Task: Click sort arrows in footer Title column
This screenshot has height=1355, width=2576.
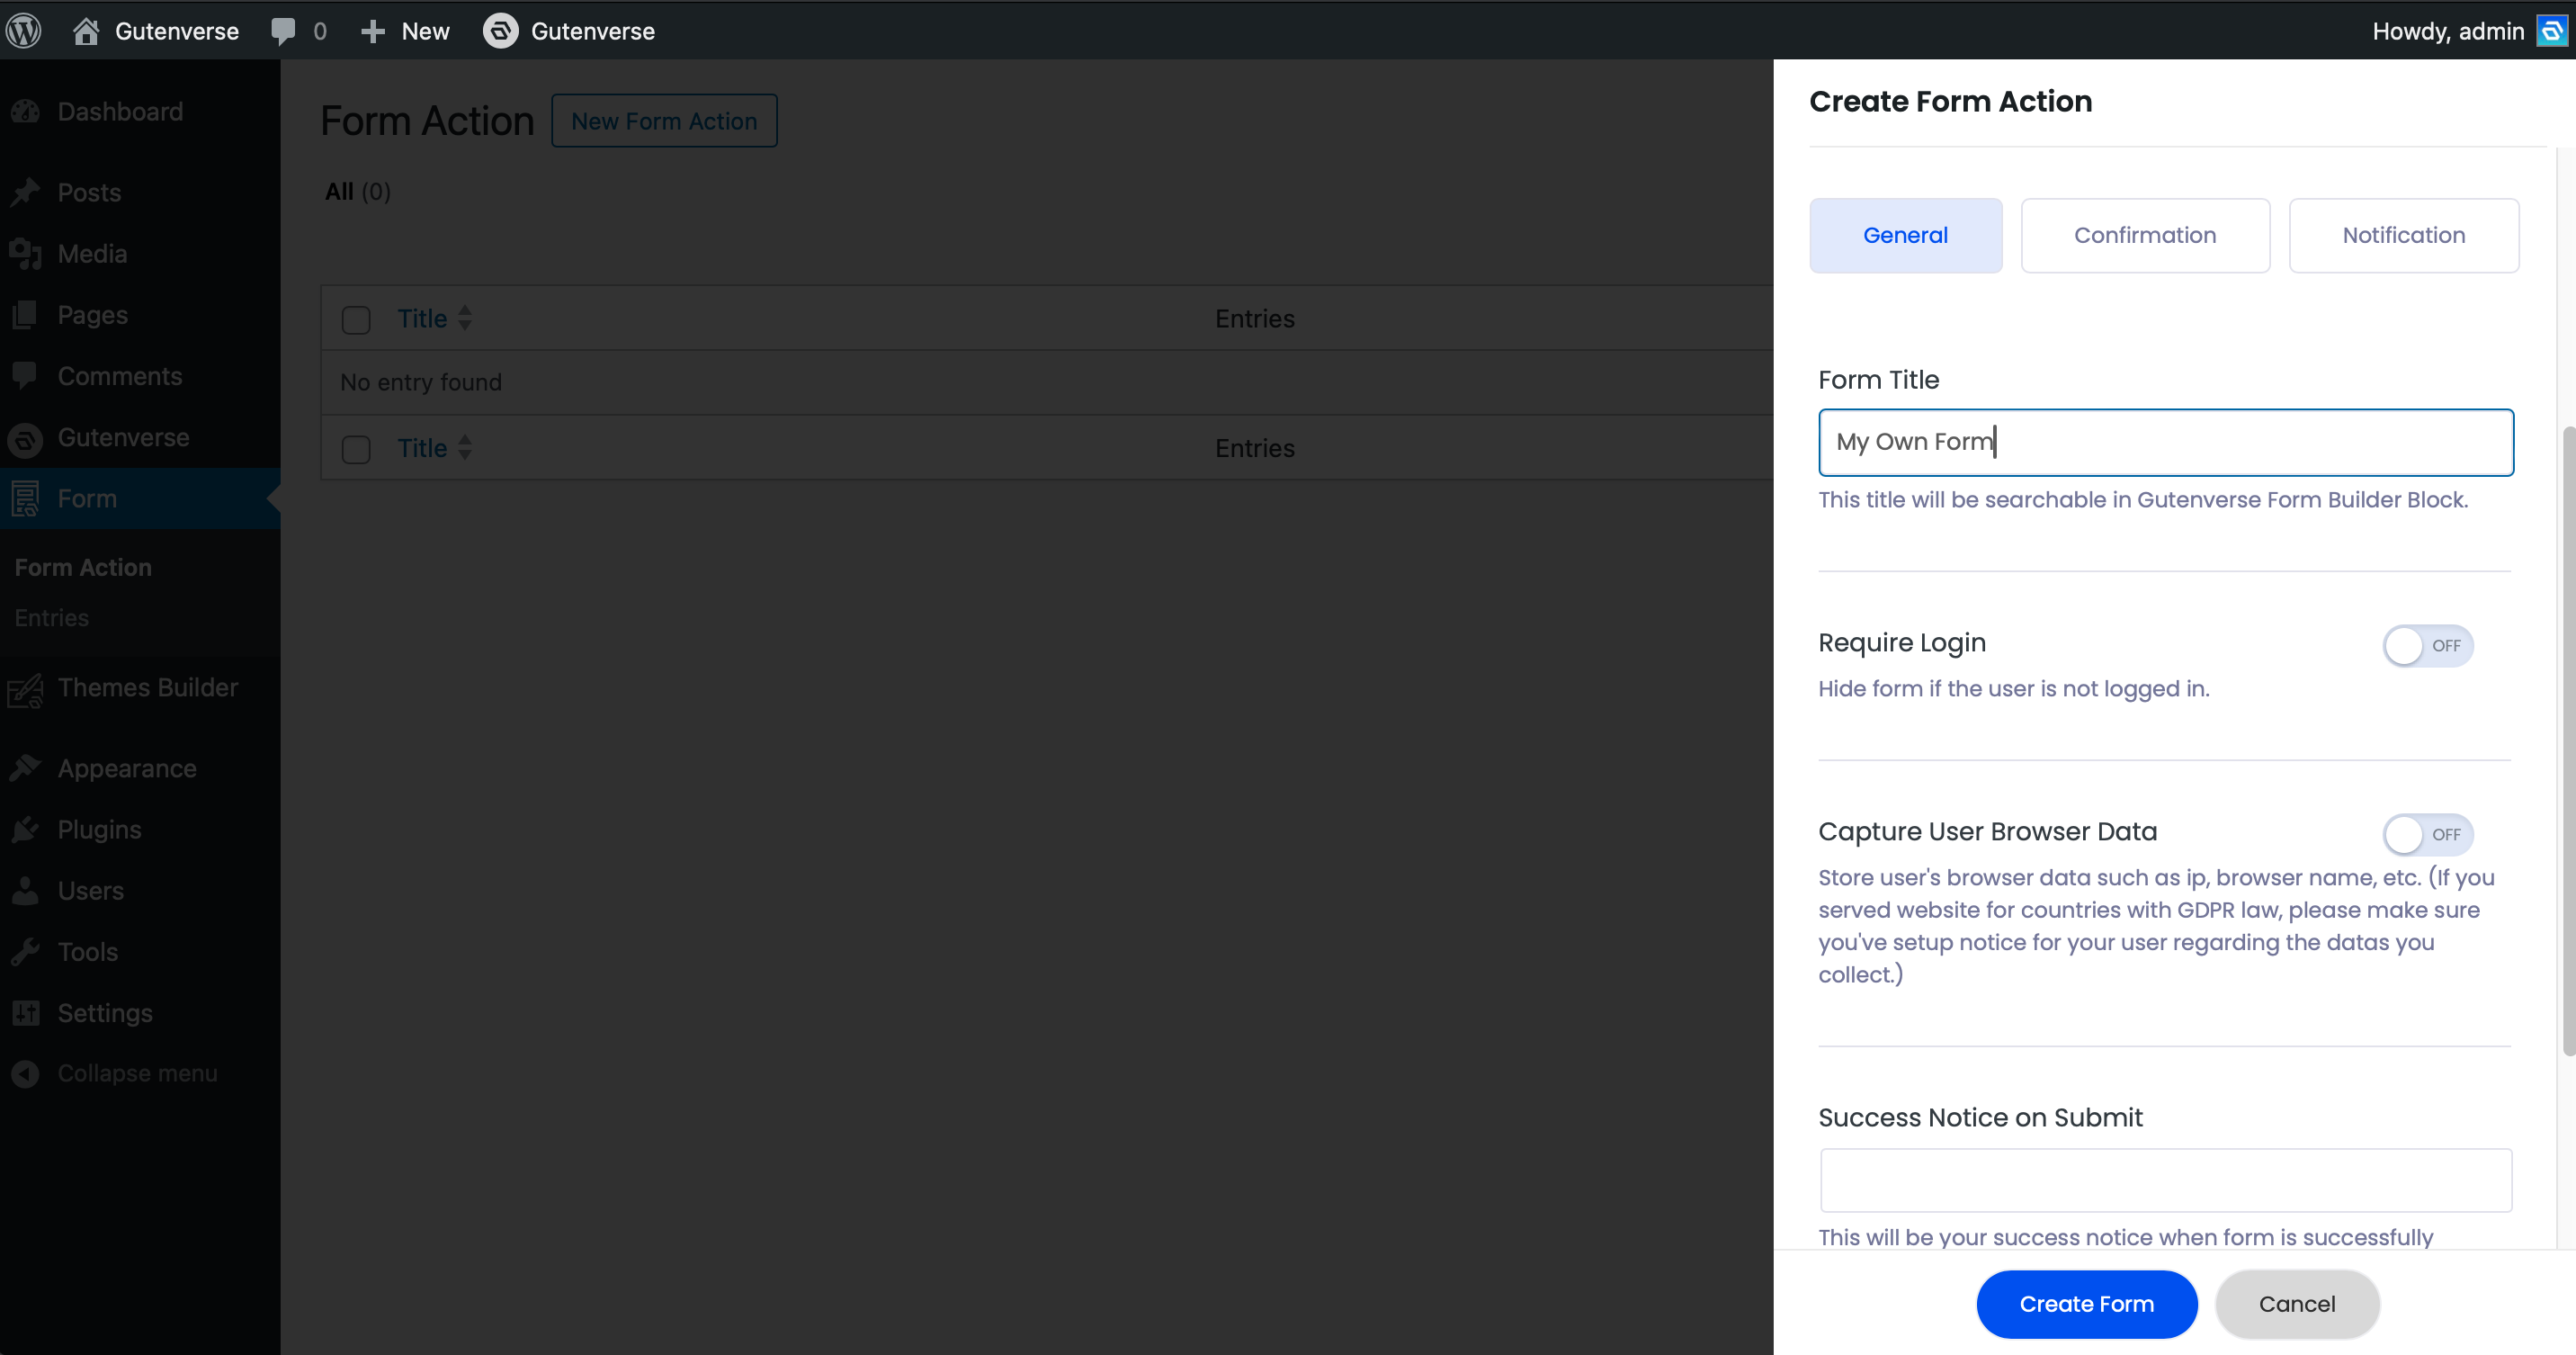Action: 464,447
